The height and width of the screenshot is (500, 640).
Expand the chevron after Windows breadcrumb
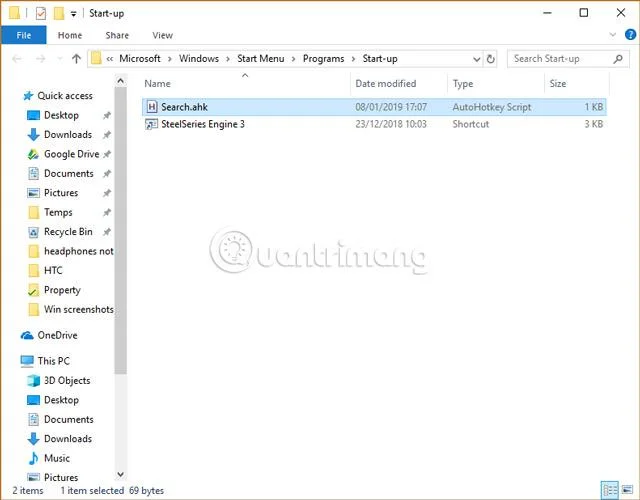coord(228,59)
